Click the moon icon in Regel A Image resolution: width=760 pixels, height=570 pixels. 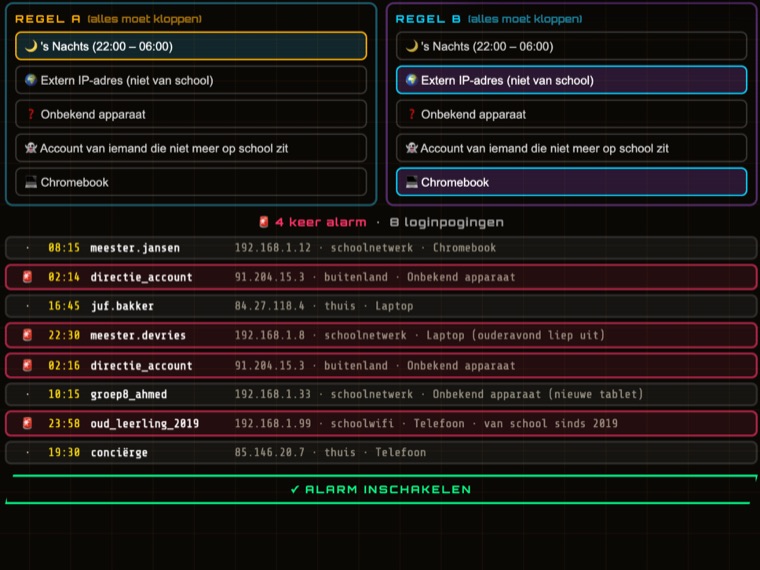[31, 46]
